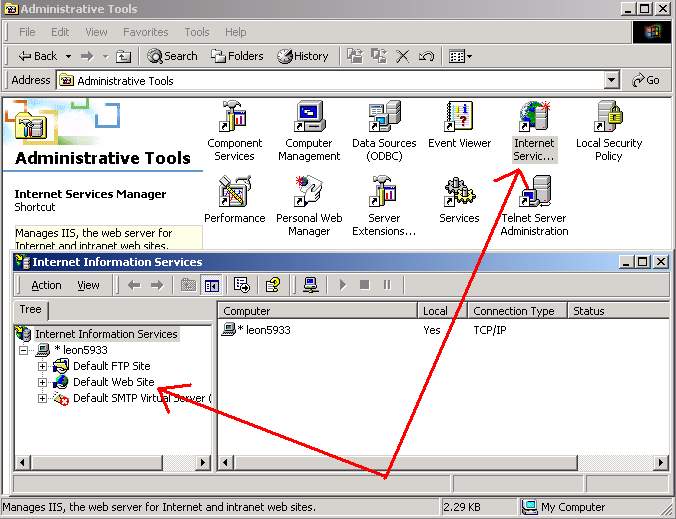Open the Favorites menu

click(x=146, y=32)
